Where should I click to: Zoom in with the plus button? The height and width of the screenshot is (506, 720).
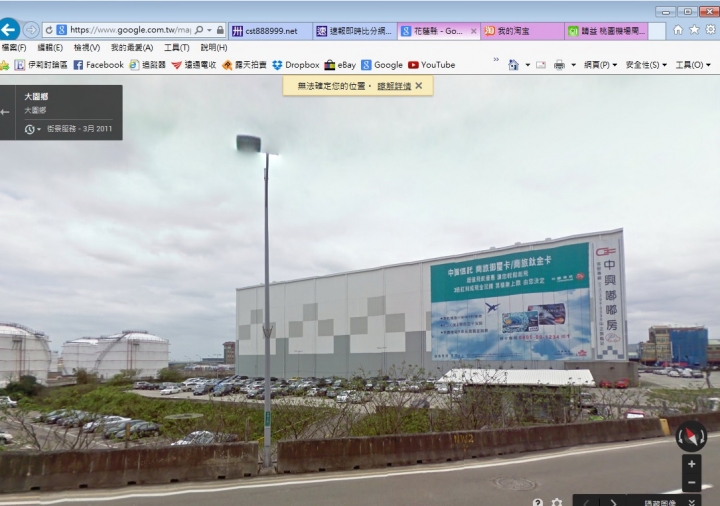692,464
